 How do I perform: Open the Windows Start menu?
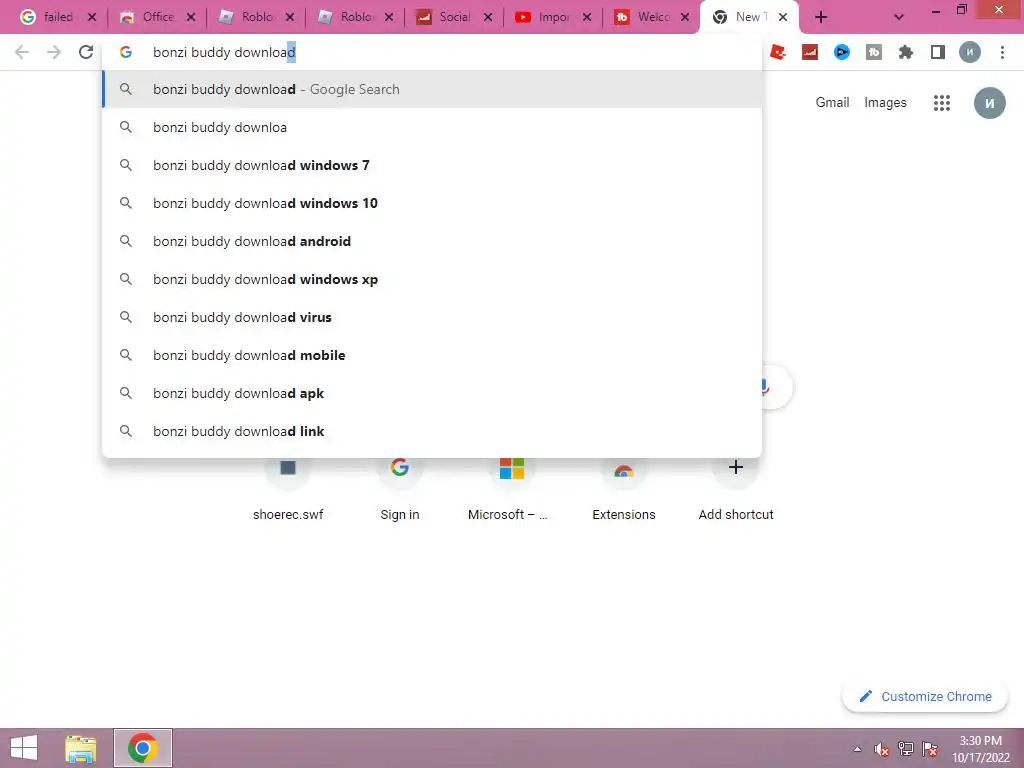[x=24, y=748]
